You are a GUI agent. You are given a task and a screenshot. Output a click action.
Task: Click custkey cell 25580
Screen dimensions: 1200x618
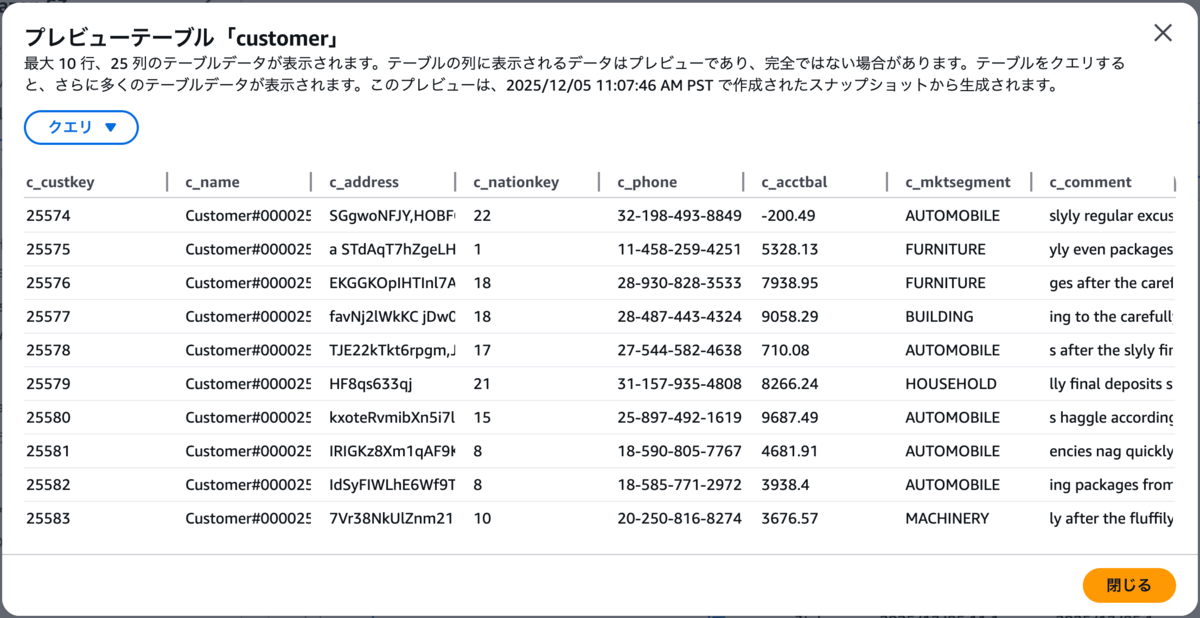click(x=48, y=417)
